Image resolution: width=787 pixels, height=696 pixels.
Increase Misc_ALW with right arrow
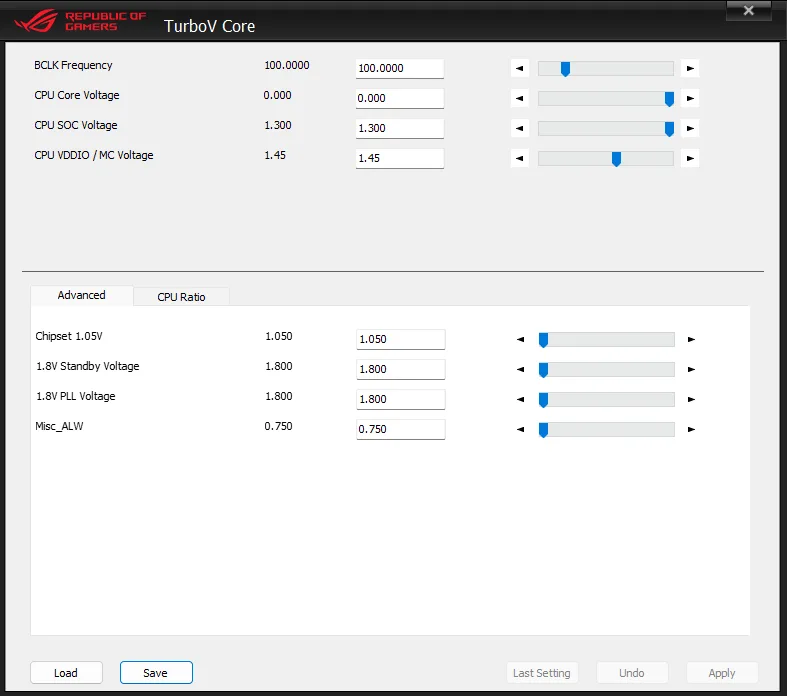point(691,430)
